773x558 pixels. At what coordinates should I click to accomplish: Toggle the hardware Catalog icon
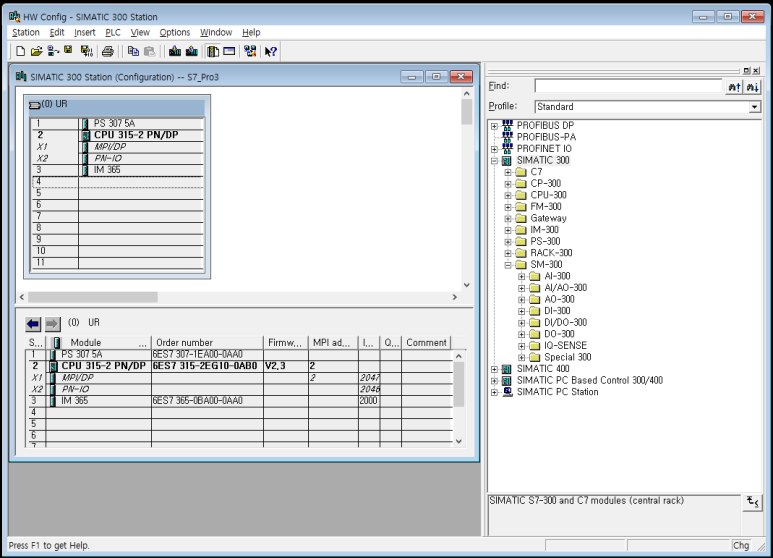(213, 51)
